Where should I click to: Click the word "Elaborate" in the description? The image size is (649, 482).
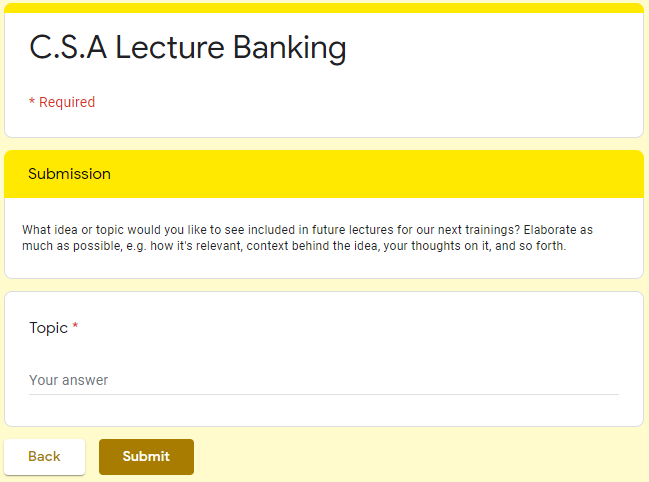551,230
